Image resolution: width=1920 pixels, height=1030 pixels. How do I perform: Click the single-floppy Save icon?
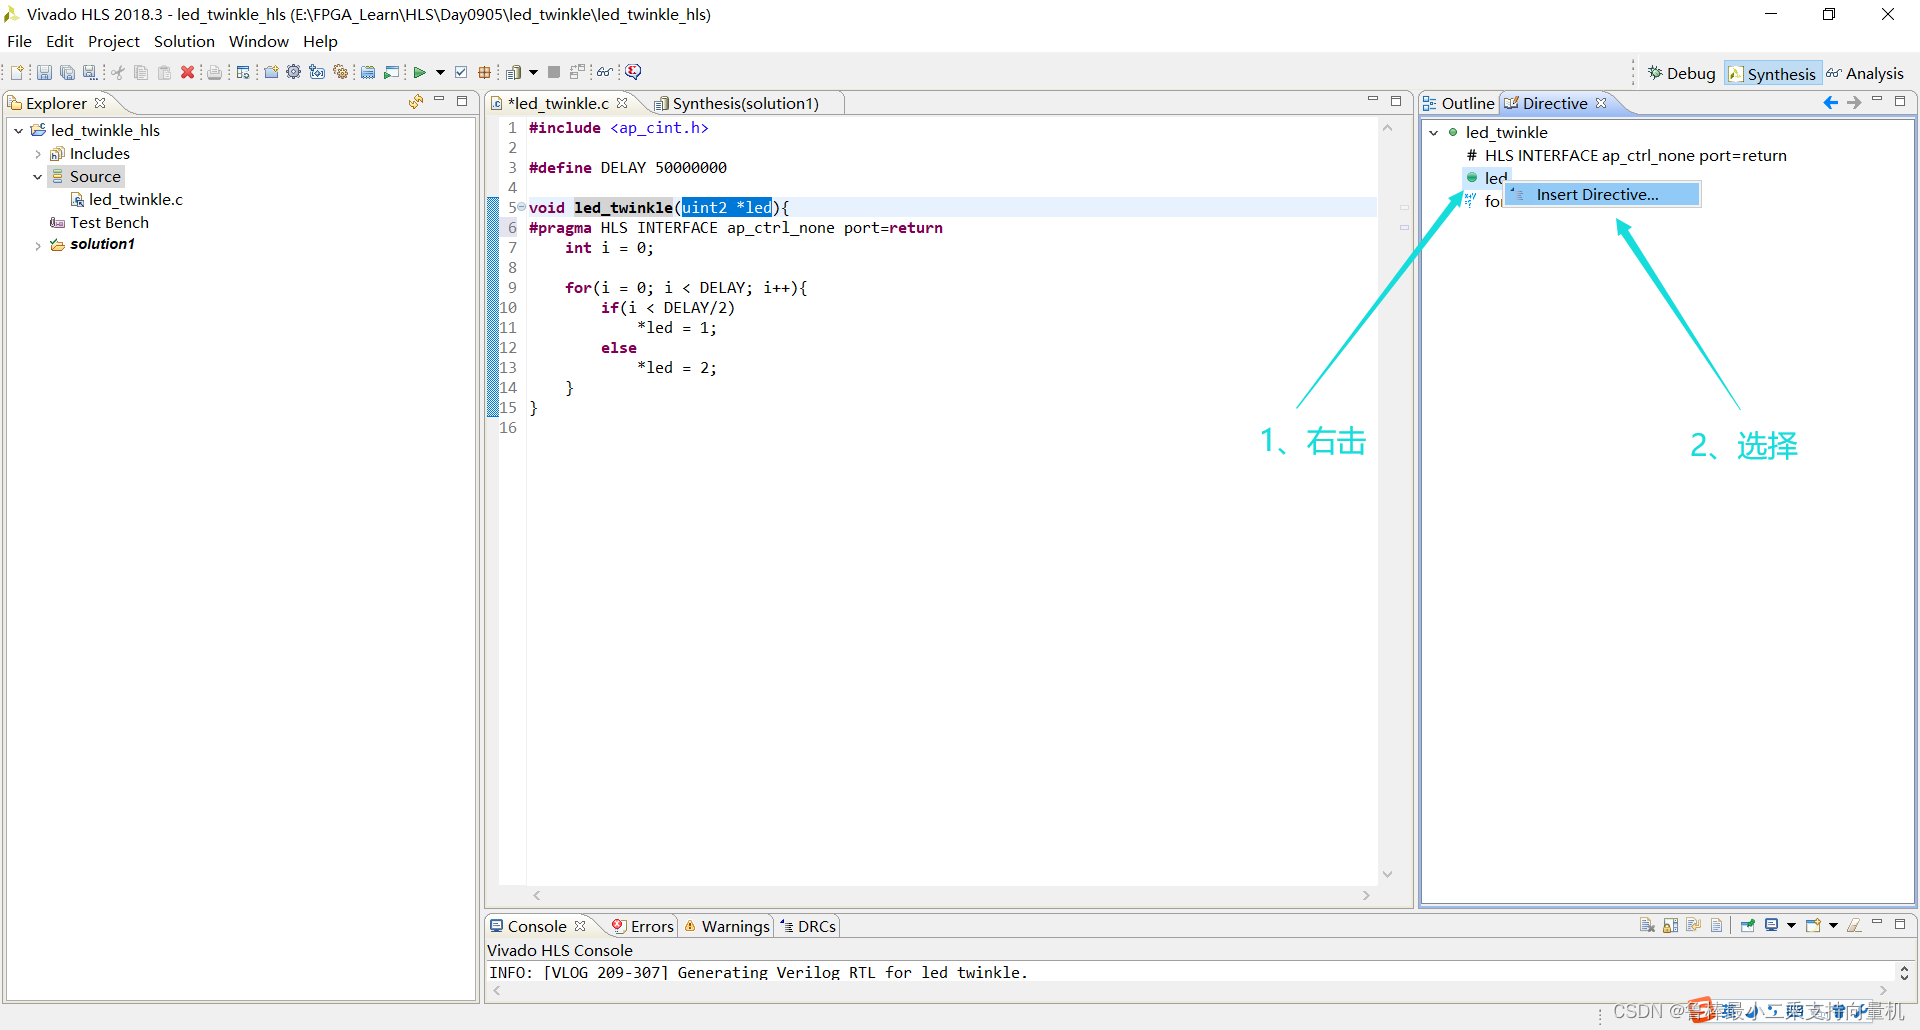[44, 72]
